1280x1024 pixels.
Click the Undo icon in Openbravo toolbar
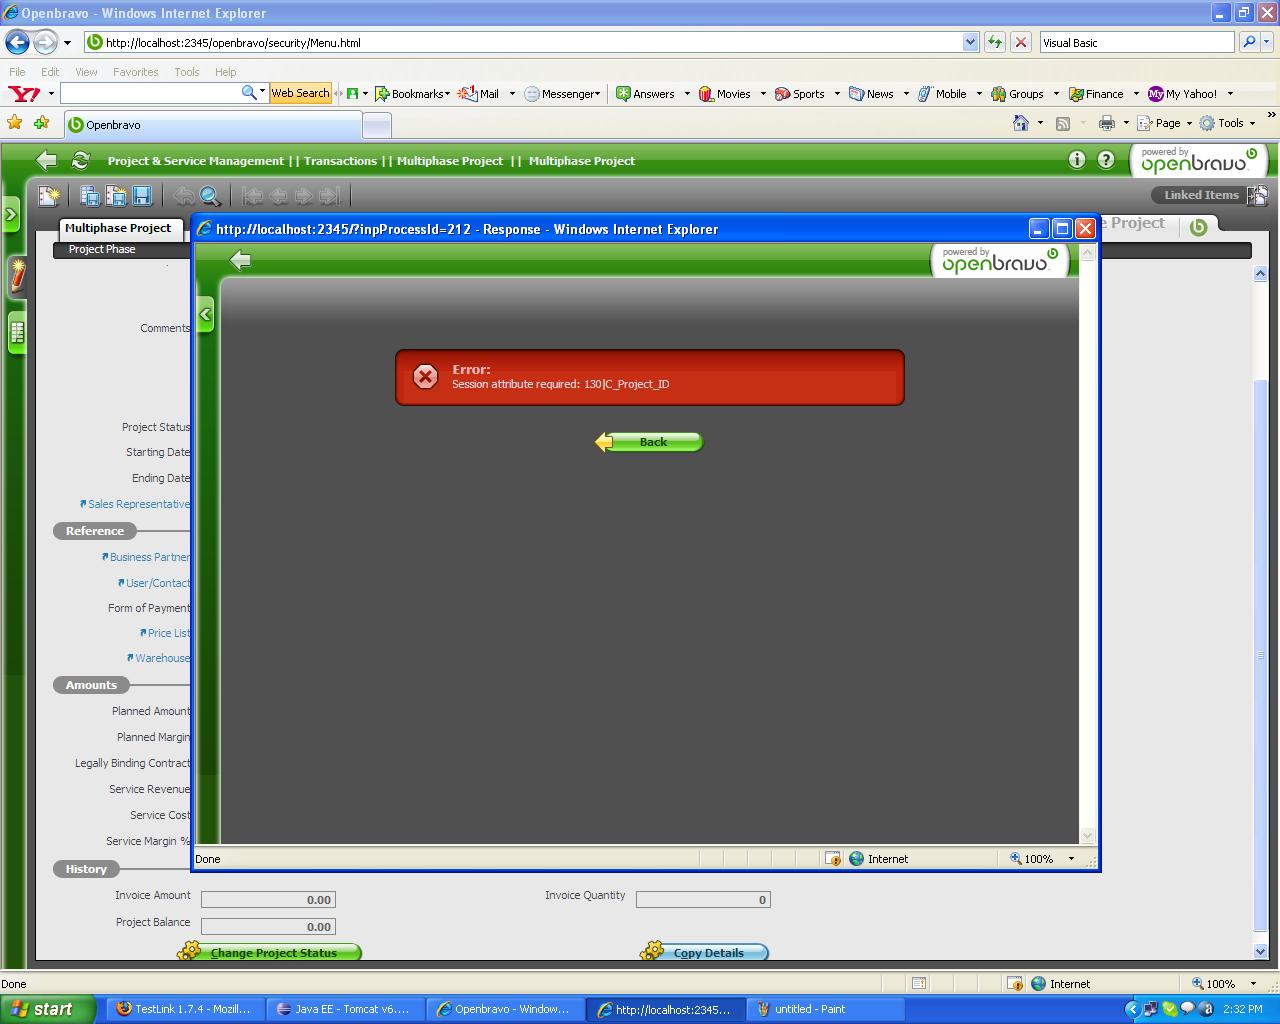pos(184,196)
